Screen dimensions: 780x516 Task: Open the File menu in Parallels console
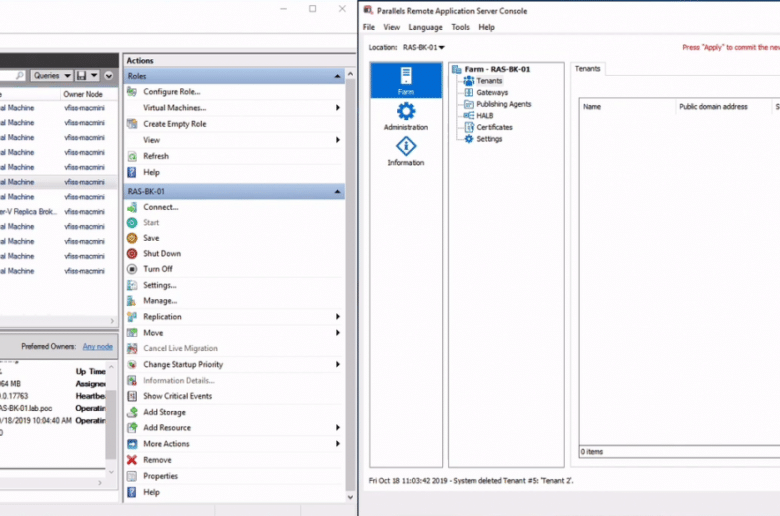click(x=369, y=27)
